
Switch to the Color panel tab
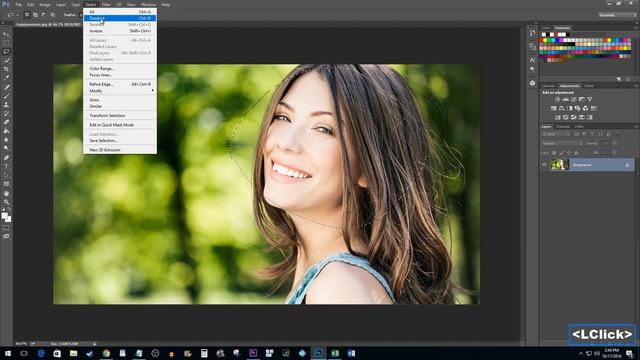pos(546,28)
